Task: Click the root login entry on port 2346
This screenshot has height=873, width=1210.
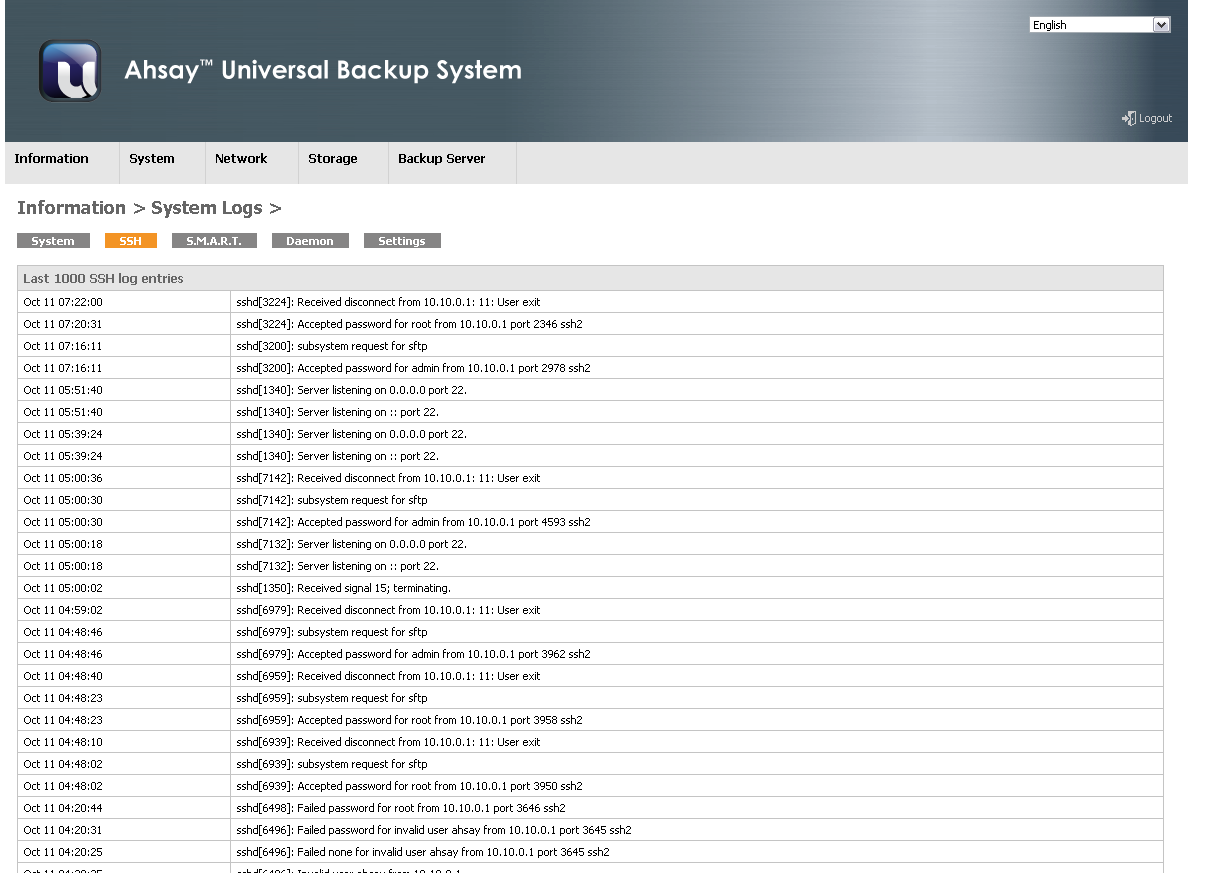Action: point(409,324)
